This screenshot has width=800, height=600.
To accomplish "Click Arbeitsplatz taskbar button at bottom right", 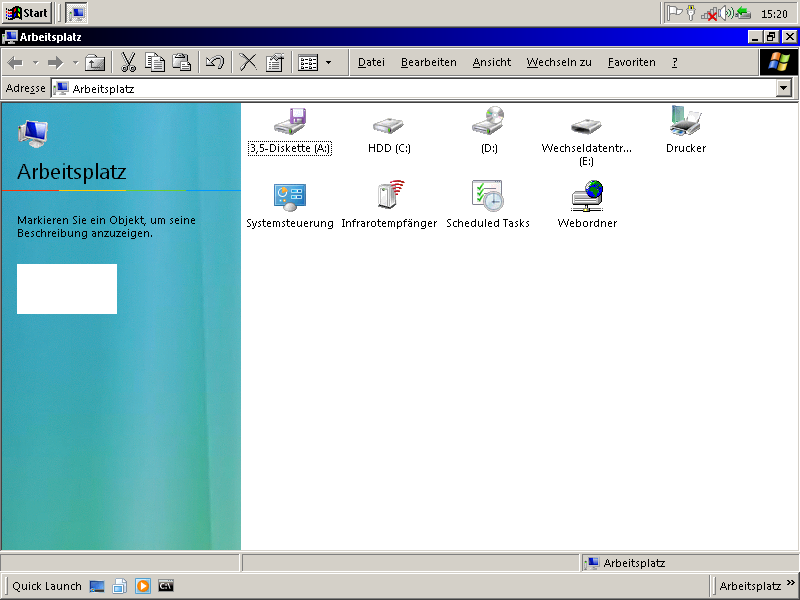I will 749,586.
